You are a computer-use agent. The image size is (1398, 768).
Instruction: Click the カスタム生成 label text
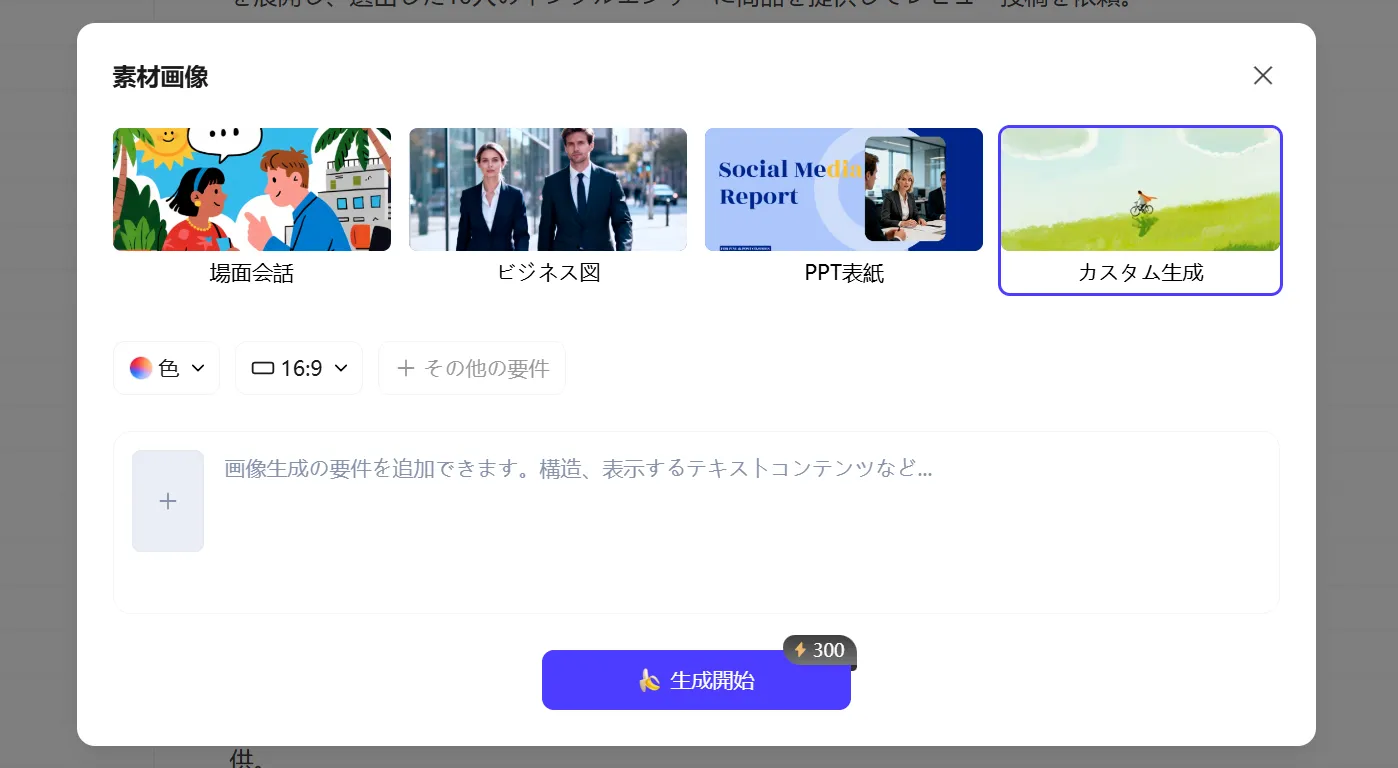tap(1140, 272)
